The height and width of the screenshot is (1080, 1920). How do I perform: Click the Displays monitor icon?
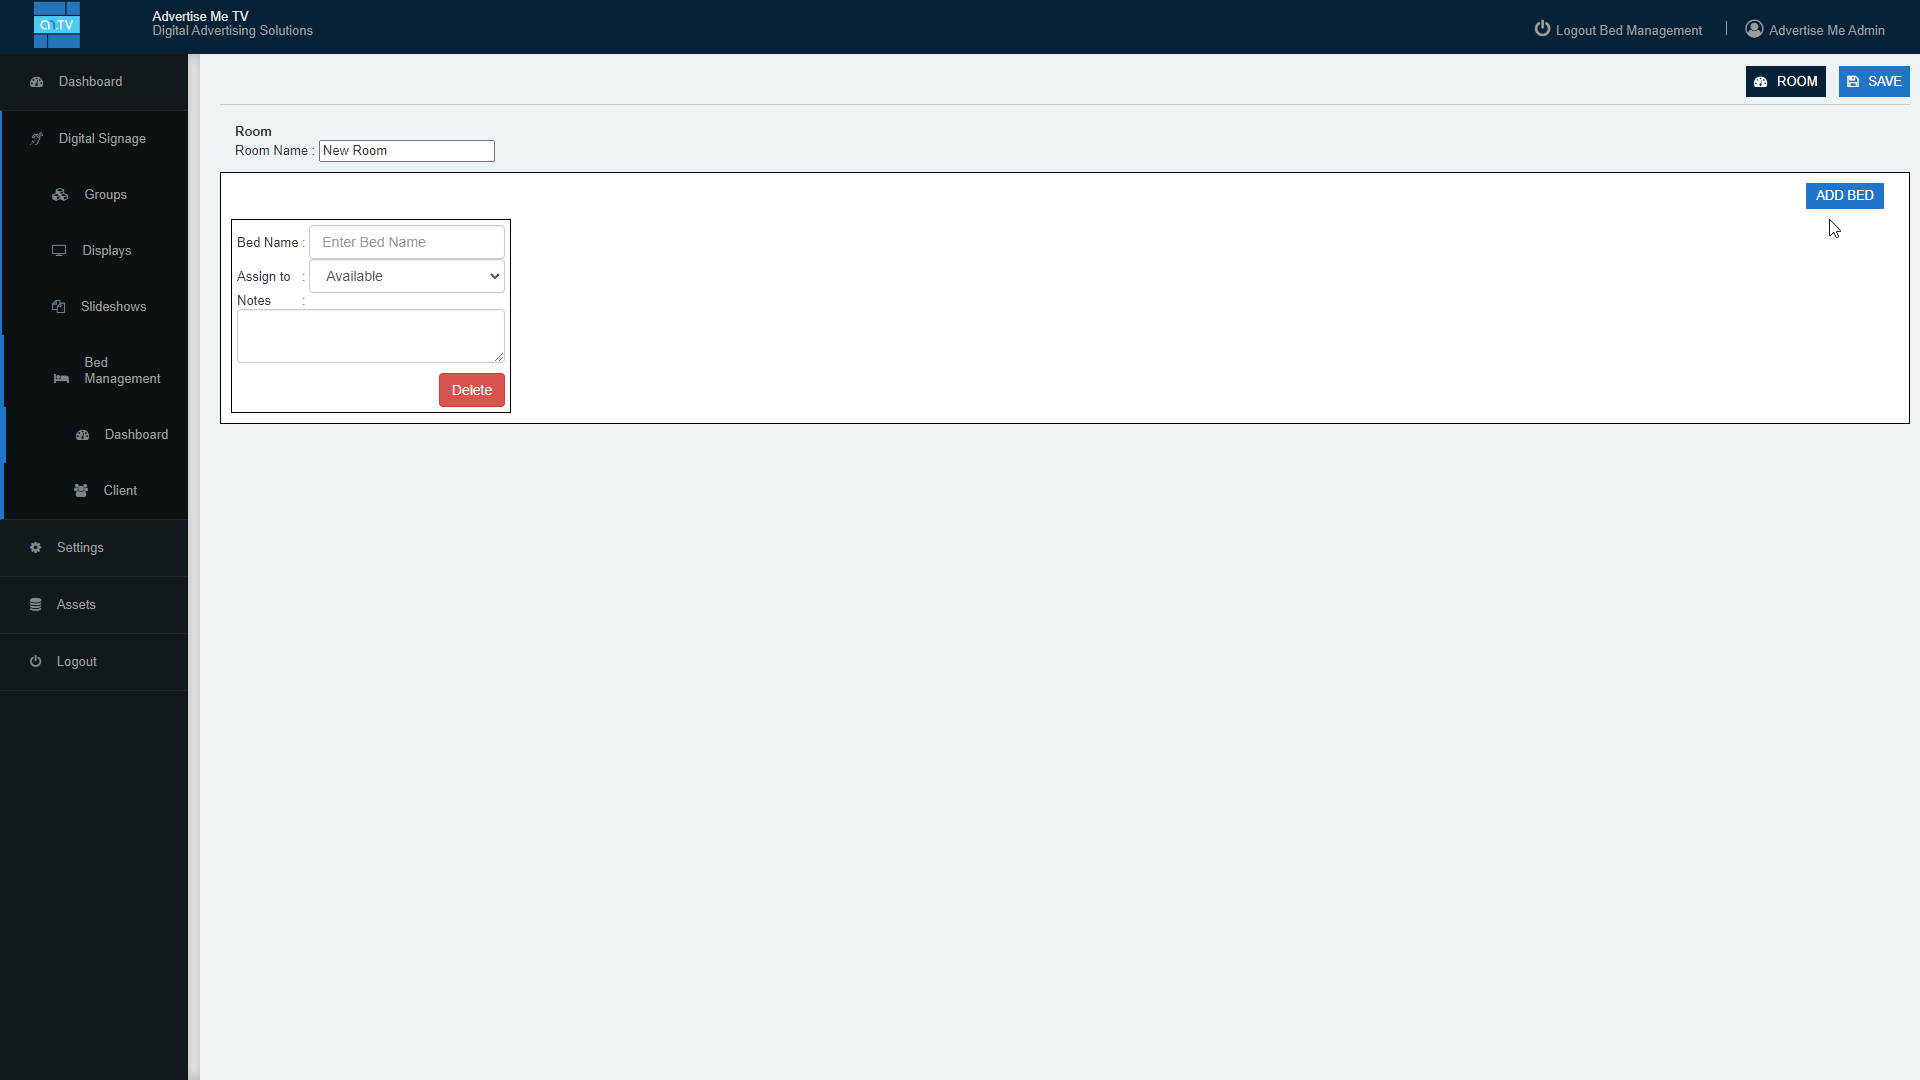click(x=59, y=251)
